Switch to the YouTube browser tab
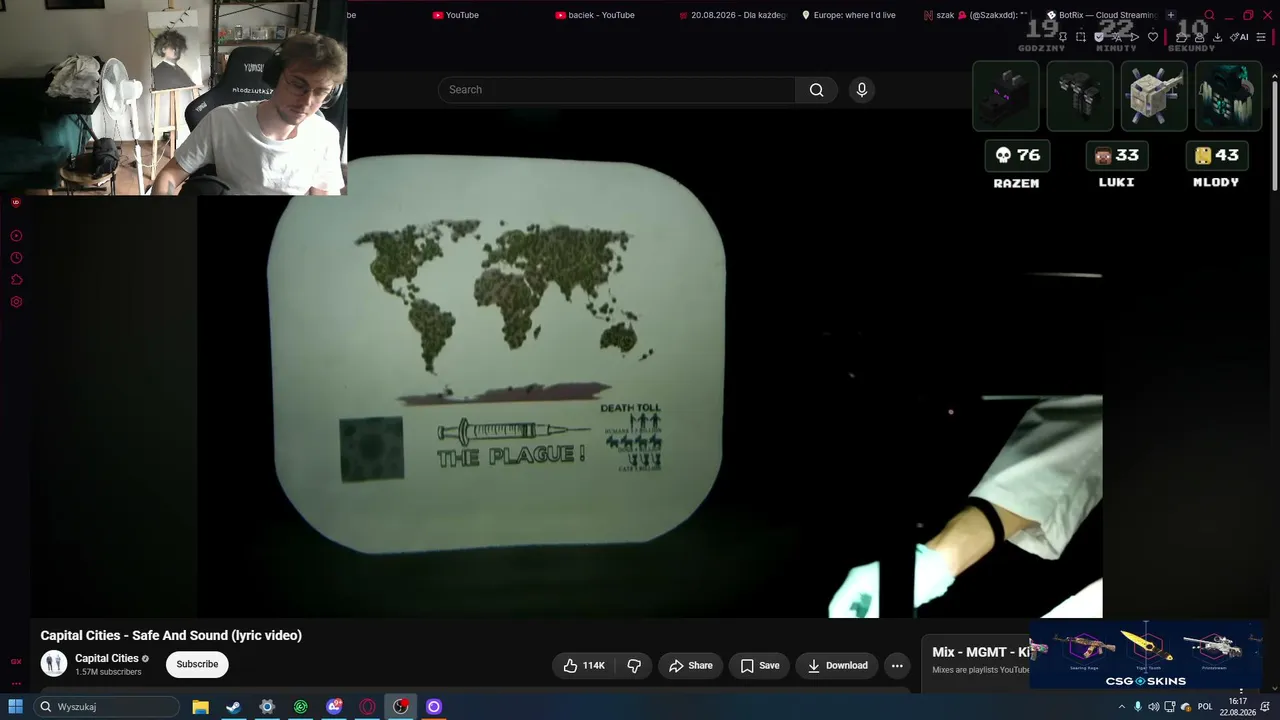The width and height of the screenshot is (1280, 720). click(x=456, y=15)
